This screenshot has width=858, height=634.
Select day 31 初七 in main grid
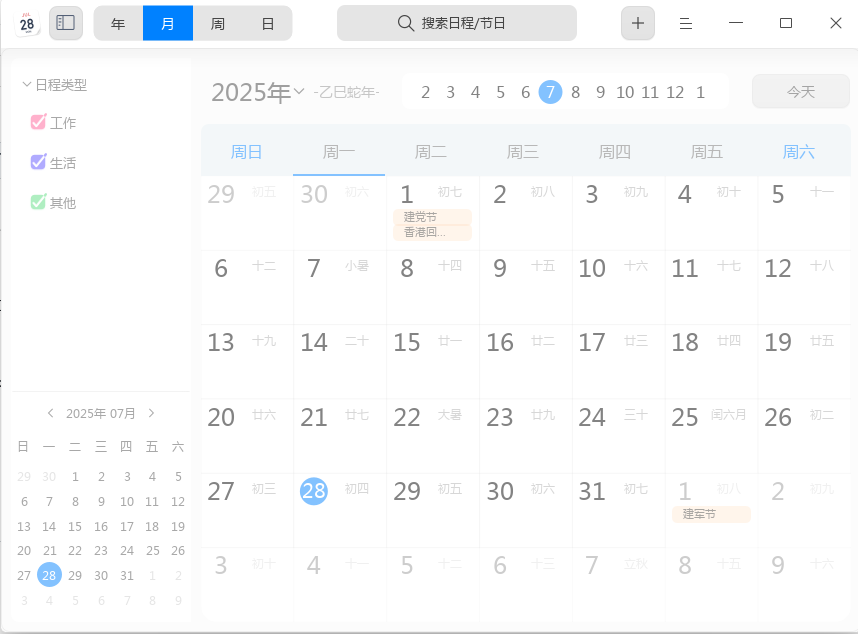pos(618,510)
